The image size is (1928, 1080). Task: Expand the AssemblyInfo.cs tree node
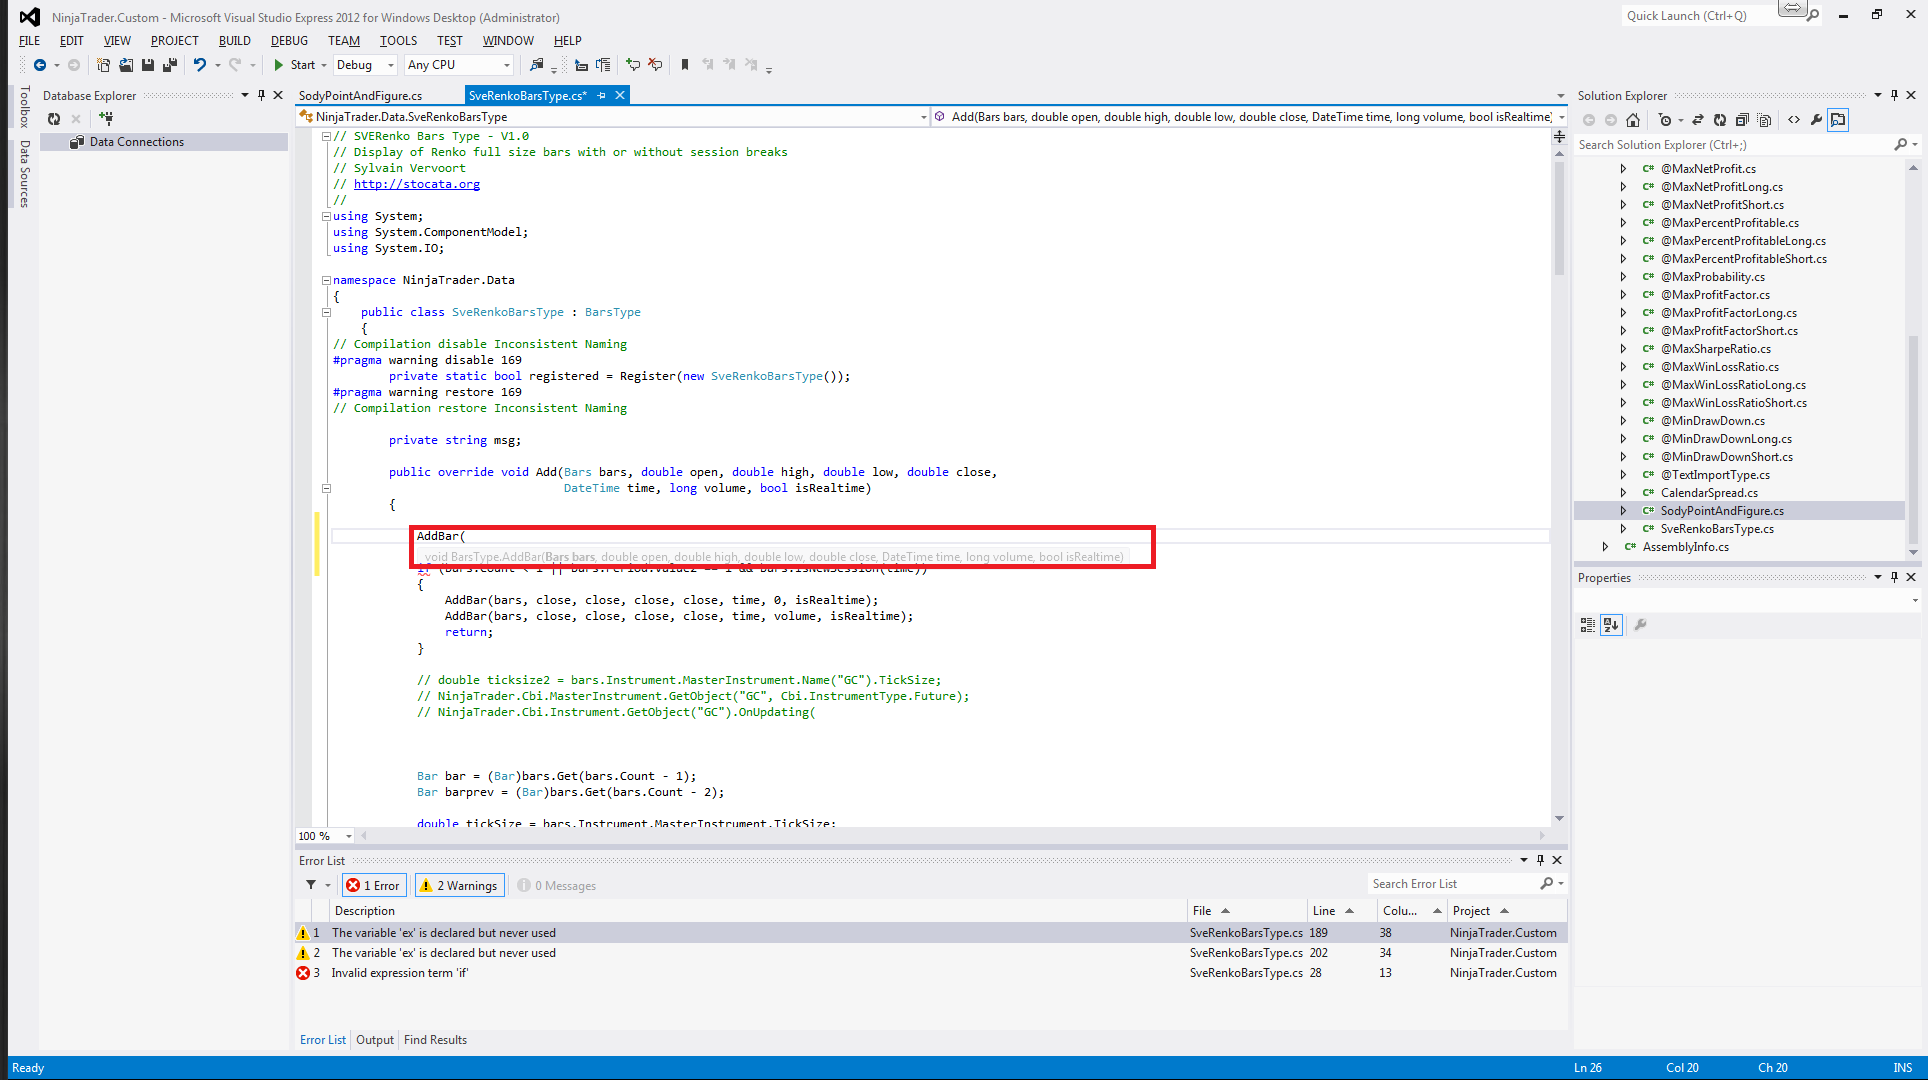1605,547
